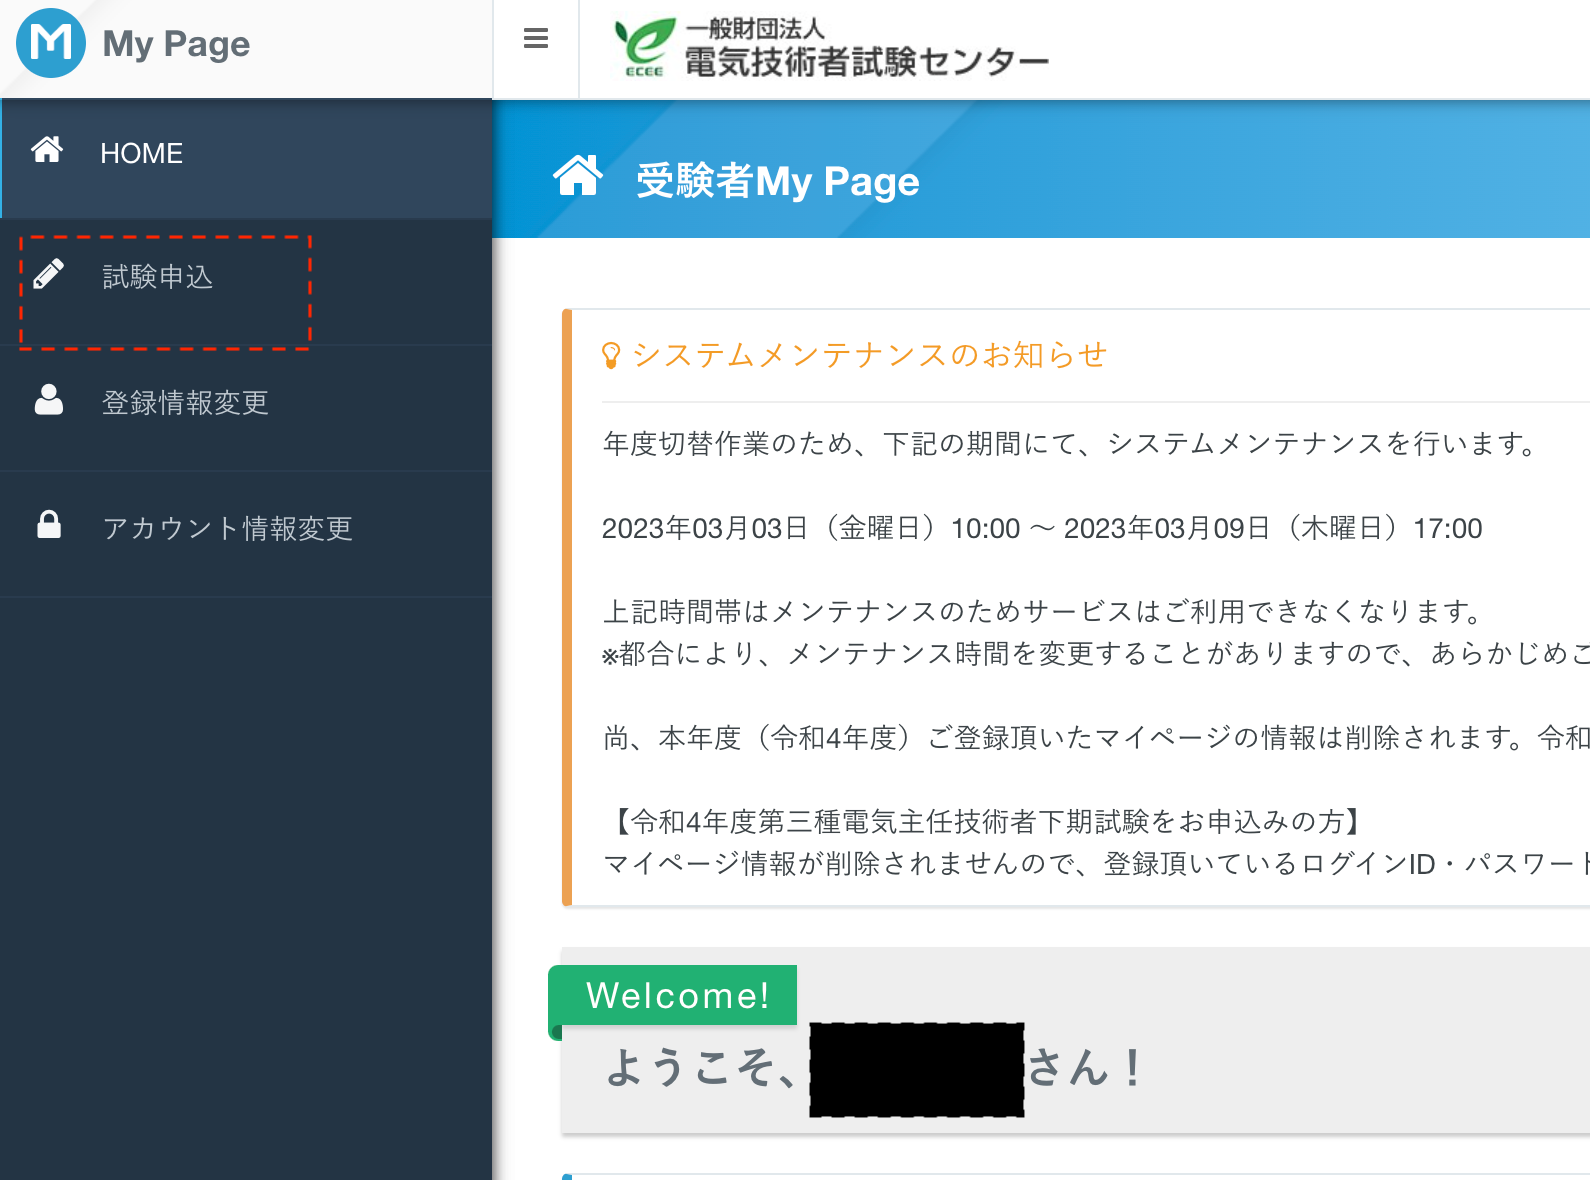Click the green Welcome! badge
This screenshot has width=1590, height=1180.
(677, 995)
